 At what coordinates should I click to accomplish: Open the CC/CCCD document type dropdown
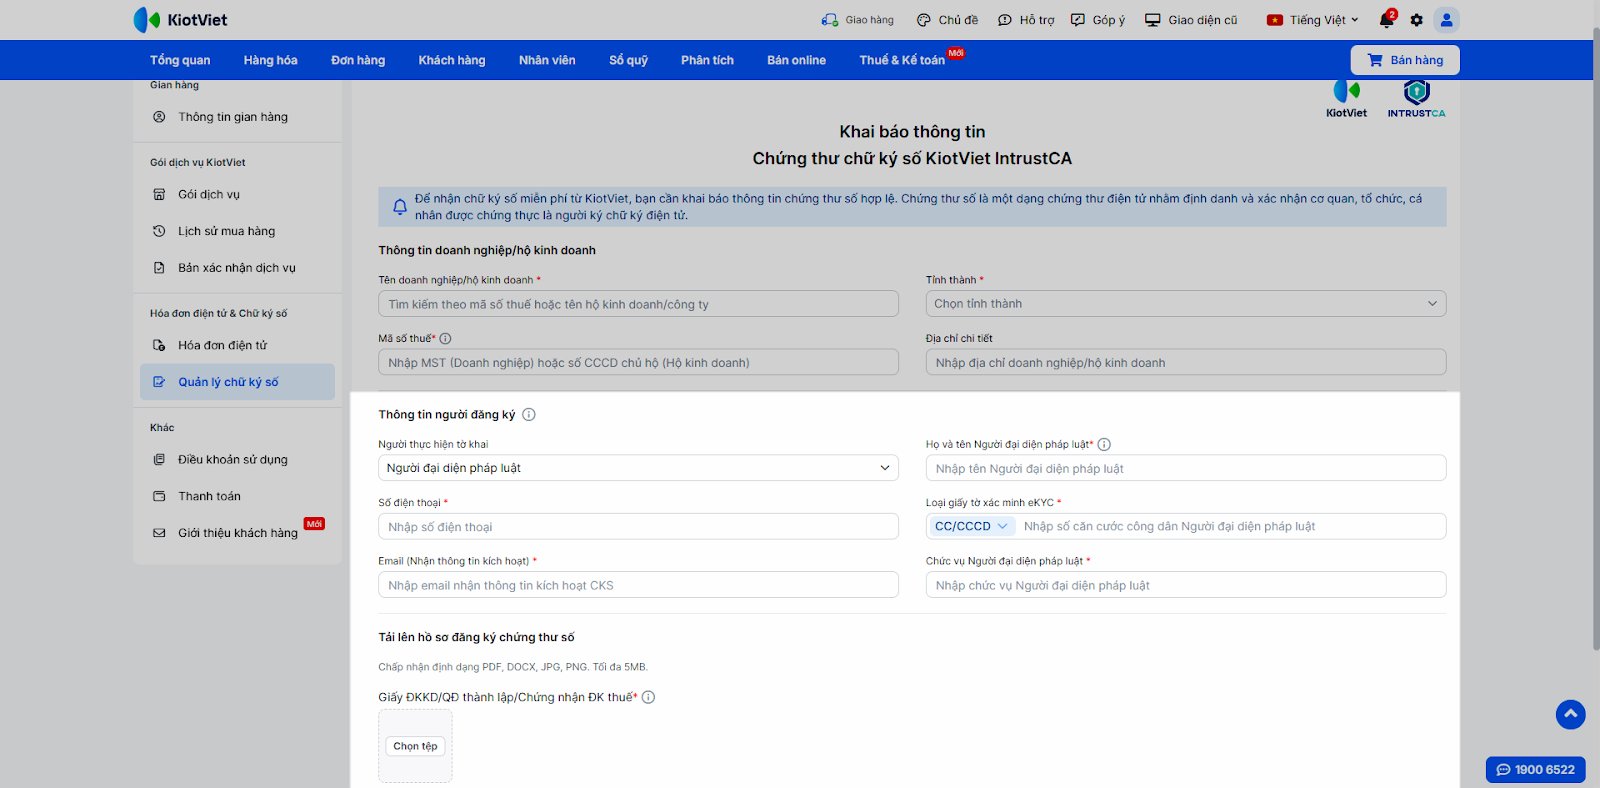[x=972, y=527]
